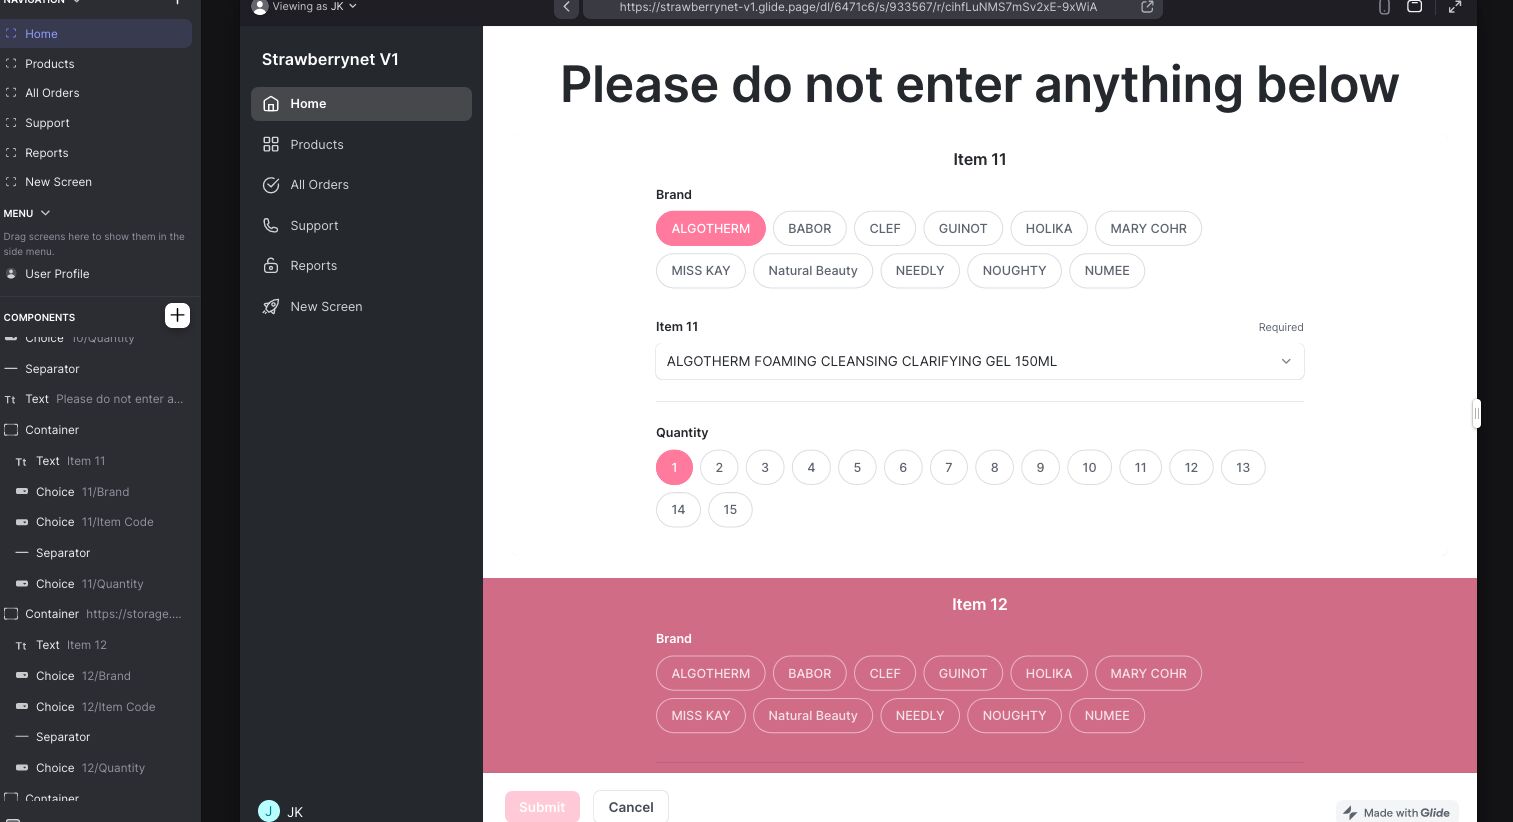Select quantity 15 for Item 11
1513x822 pixels.
[x=730, y=510]
